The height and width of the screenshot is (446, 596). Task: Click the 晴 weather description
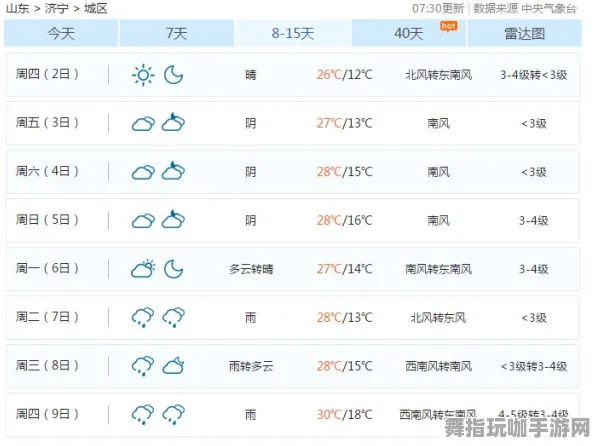[x=250, y=75]
